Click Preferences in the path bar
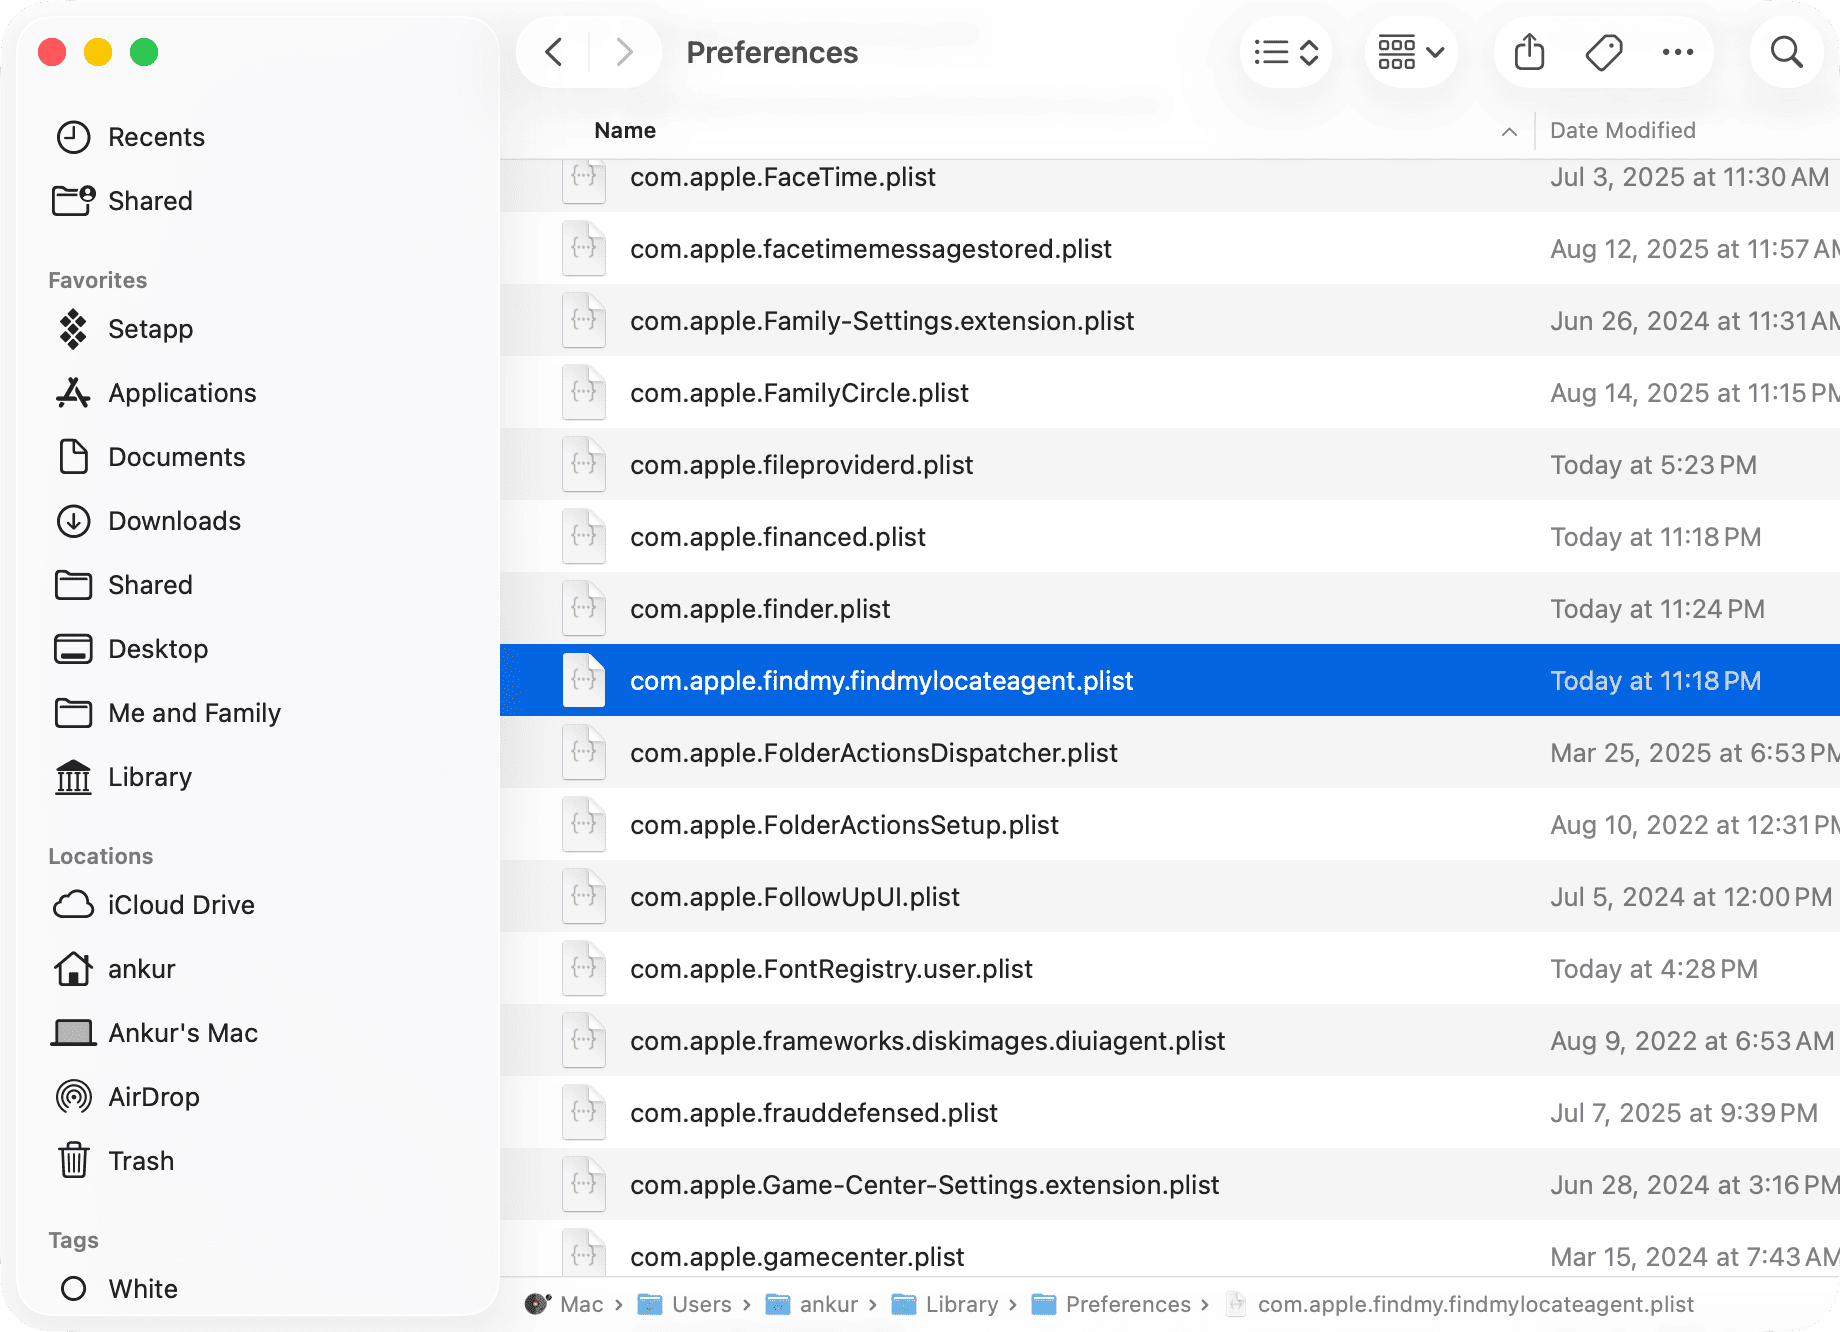 (x=1127, y=1304)
